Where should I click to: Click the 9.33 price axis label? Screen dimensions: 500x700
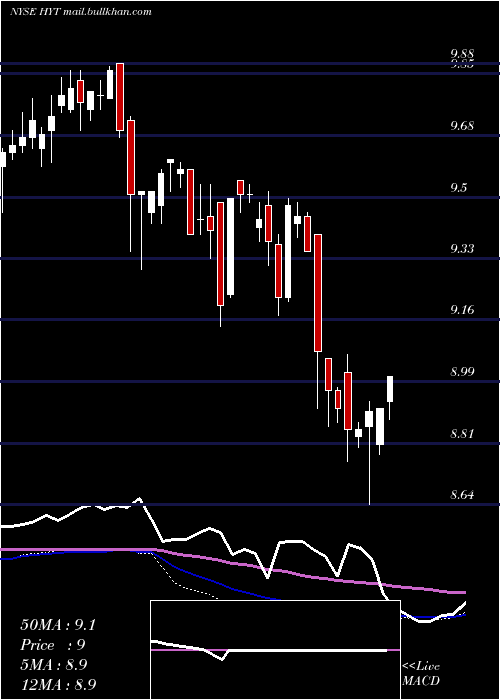click(x=462, y=248)
